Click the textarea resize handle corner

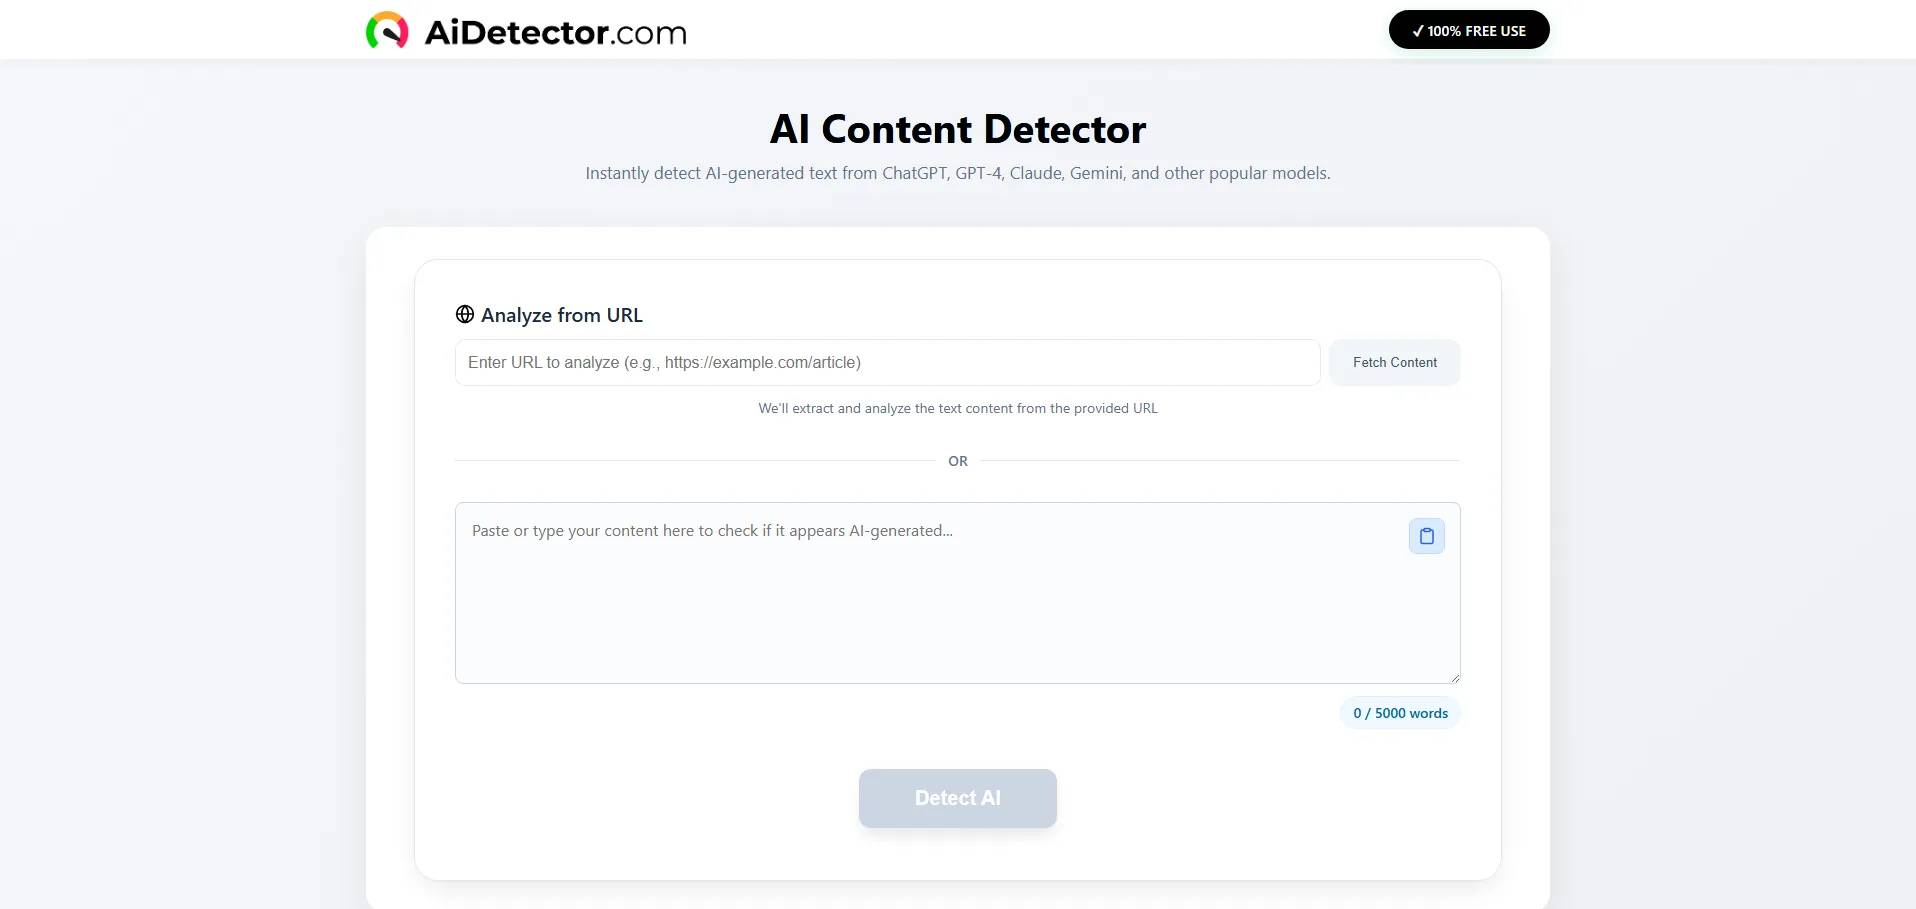(x=1454, y=678)
